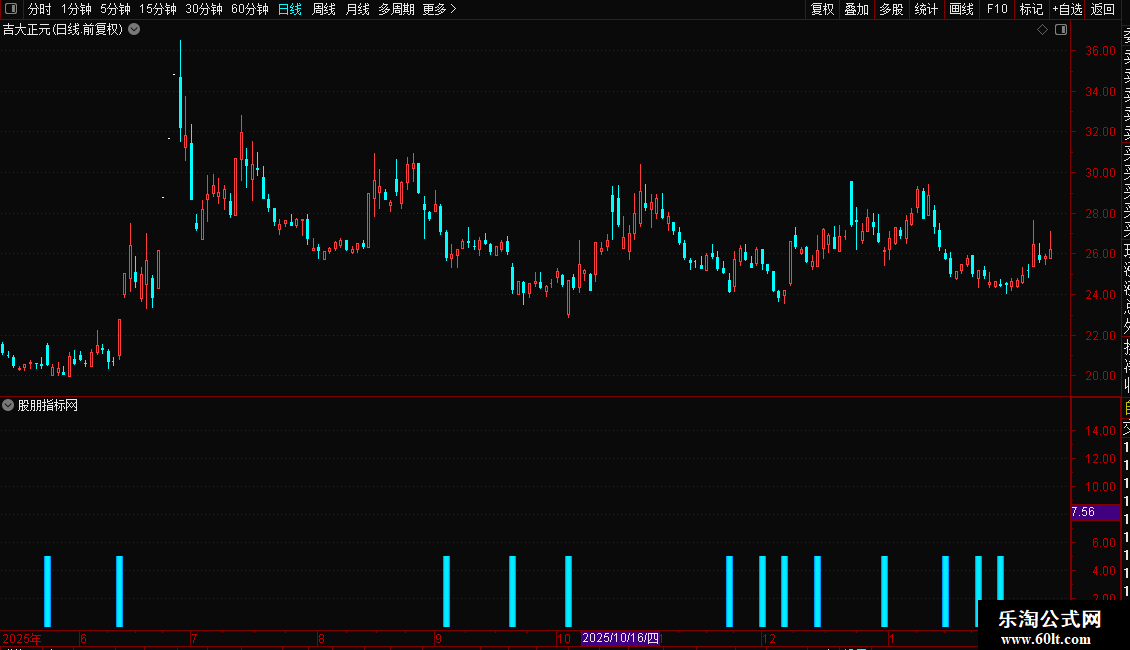Click the 标记 mark button

tap(1031, 9)
